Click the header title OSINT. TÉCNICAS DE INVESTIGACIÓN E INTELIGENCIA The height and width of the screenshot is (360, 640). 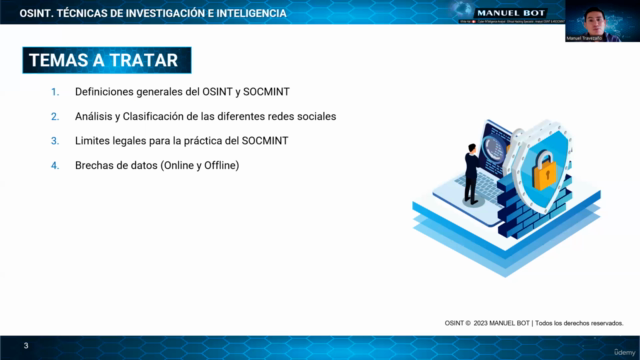pyautogui.click(x=153, y=13)
